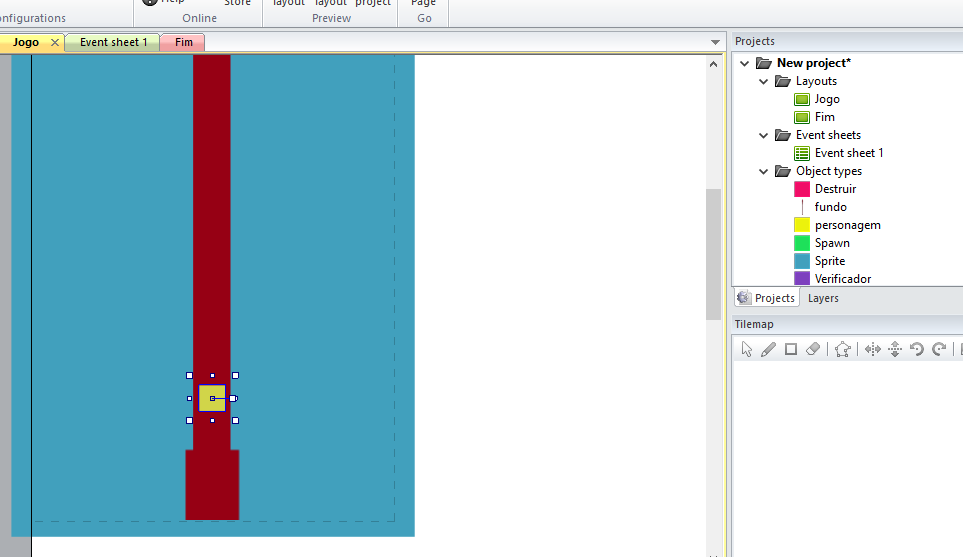Select the tilemap pointer selection tool
963x557 pixels.
pyautogui.click(x=746, y=349)
